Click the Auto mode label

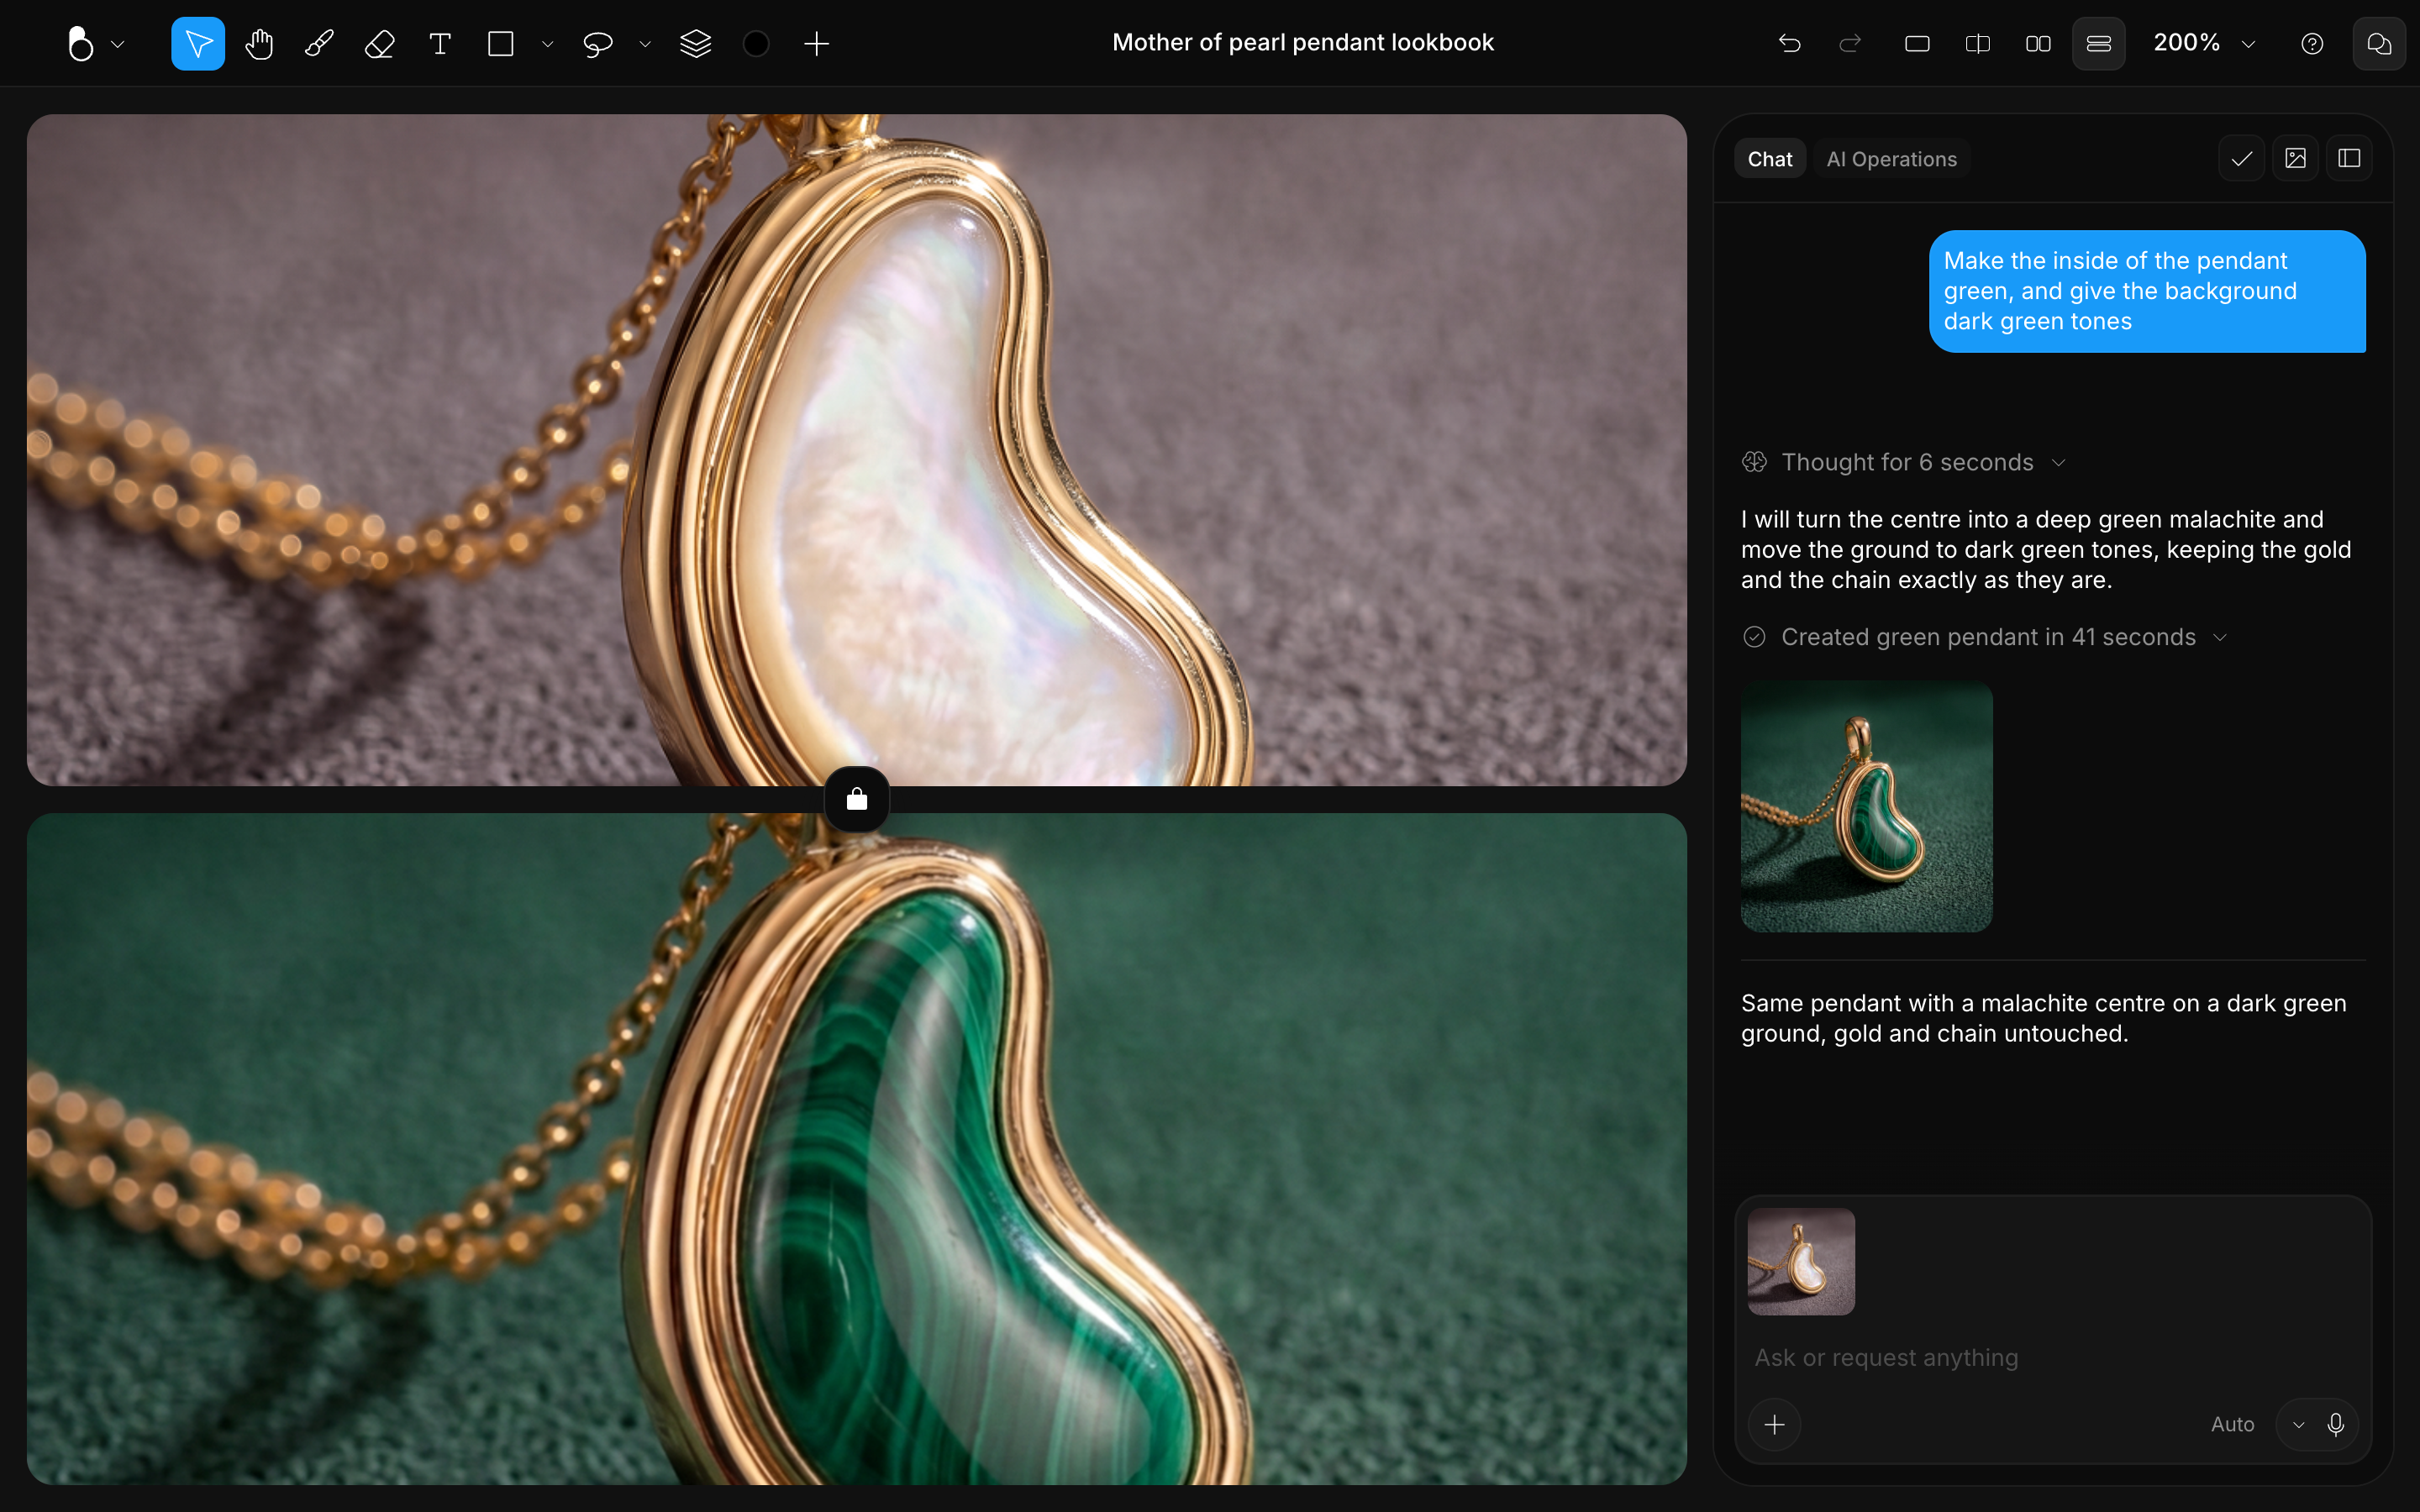pos(2232,1424)
